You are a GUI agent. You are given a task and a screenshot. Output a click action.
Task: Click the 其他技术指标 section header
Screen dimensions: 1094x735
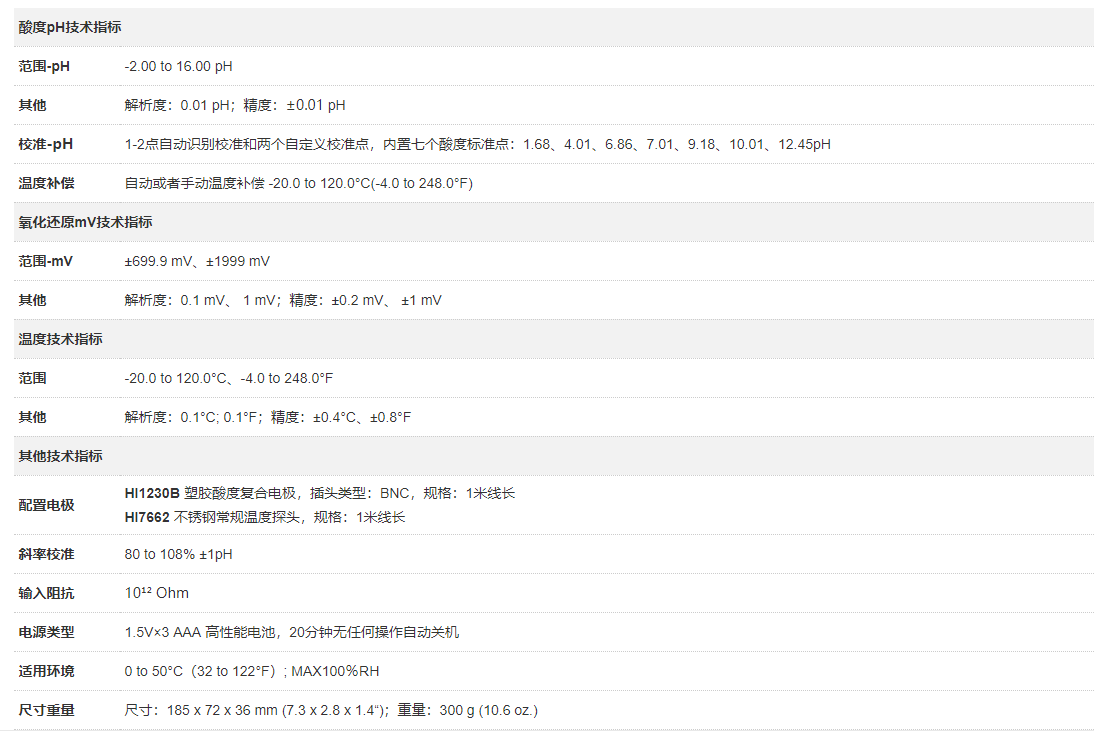pyautogui.click(x=60, y=456)
